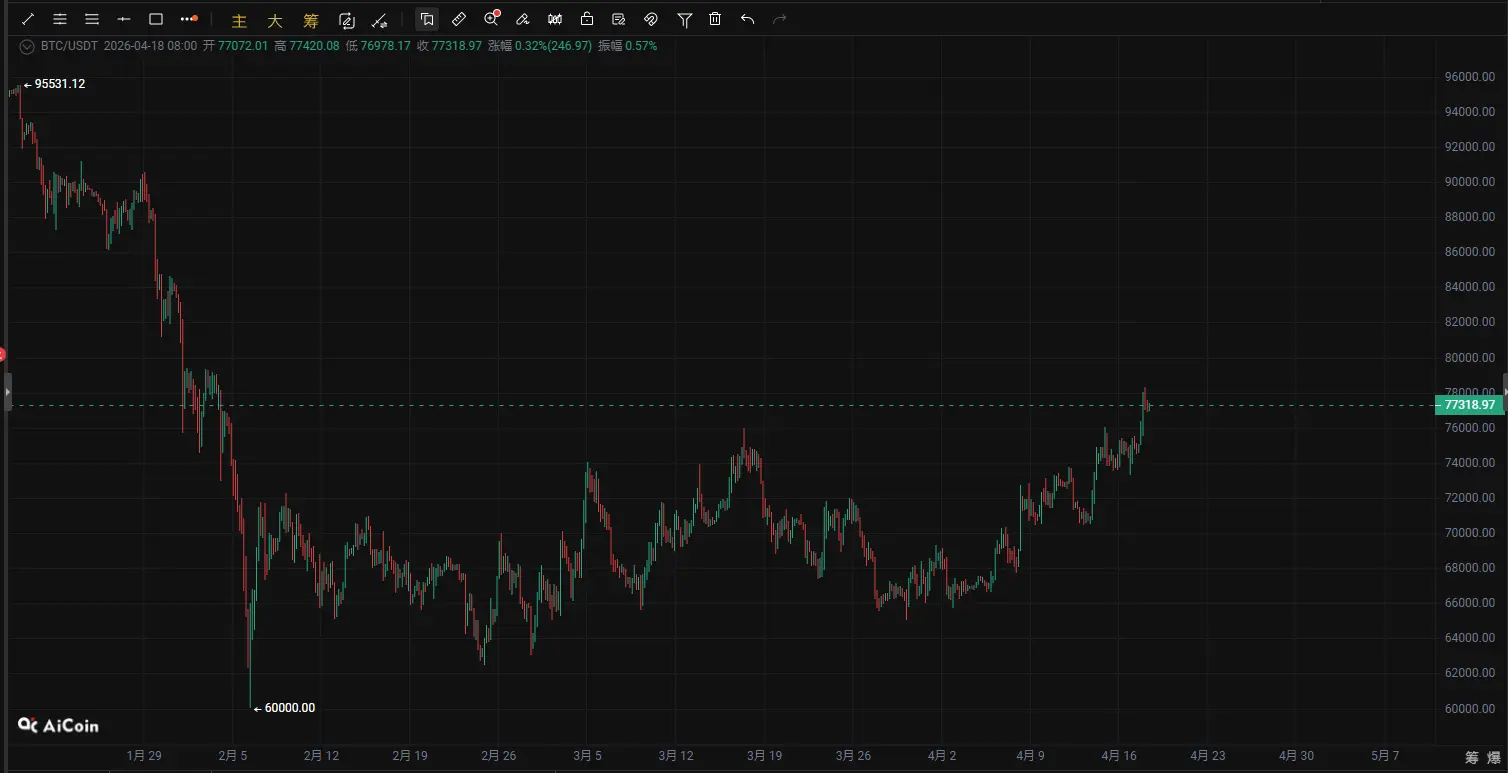The height and width of the screenshot is (773, 1508).
Task: Click the 涨幅 0.32%(246.97) change value
Action: [540, 46]
